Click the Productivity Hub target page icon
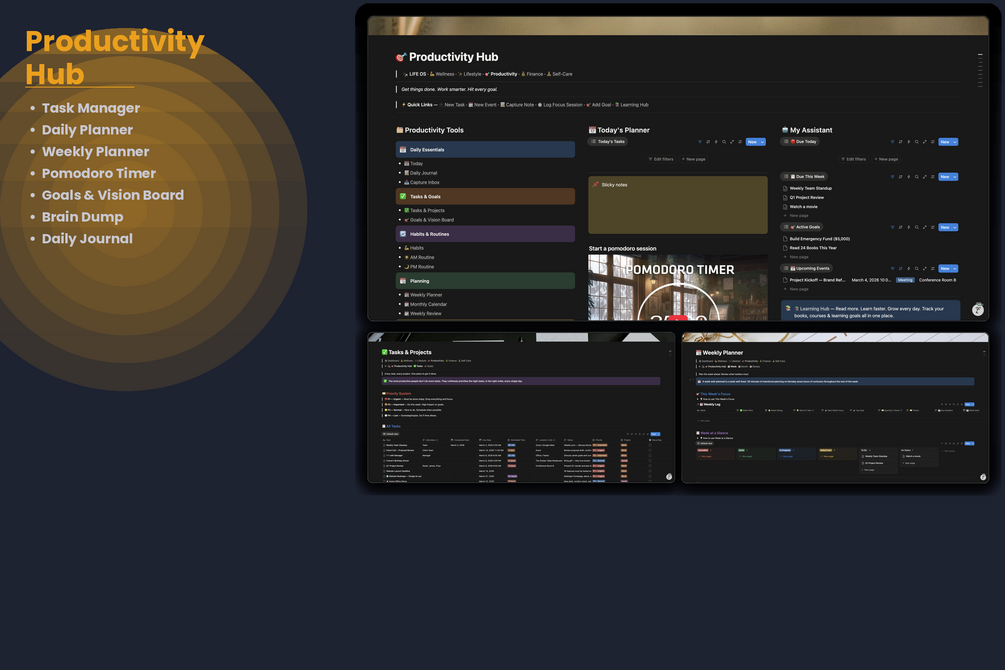Screen dimensions: 1005x670 (401, 57)
